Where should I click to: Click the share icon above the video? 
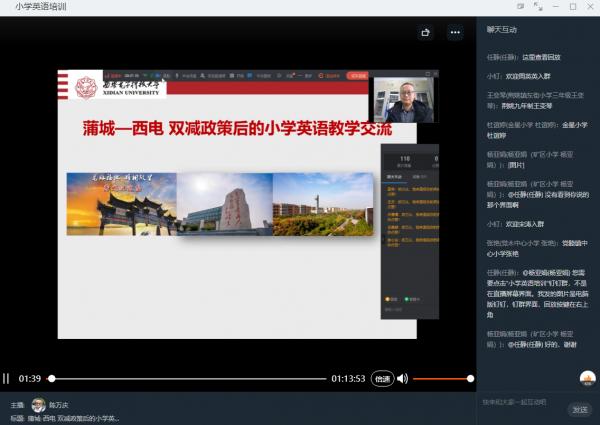coord(426,32)
